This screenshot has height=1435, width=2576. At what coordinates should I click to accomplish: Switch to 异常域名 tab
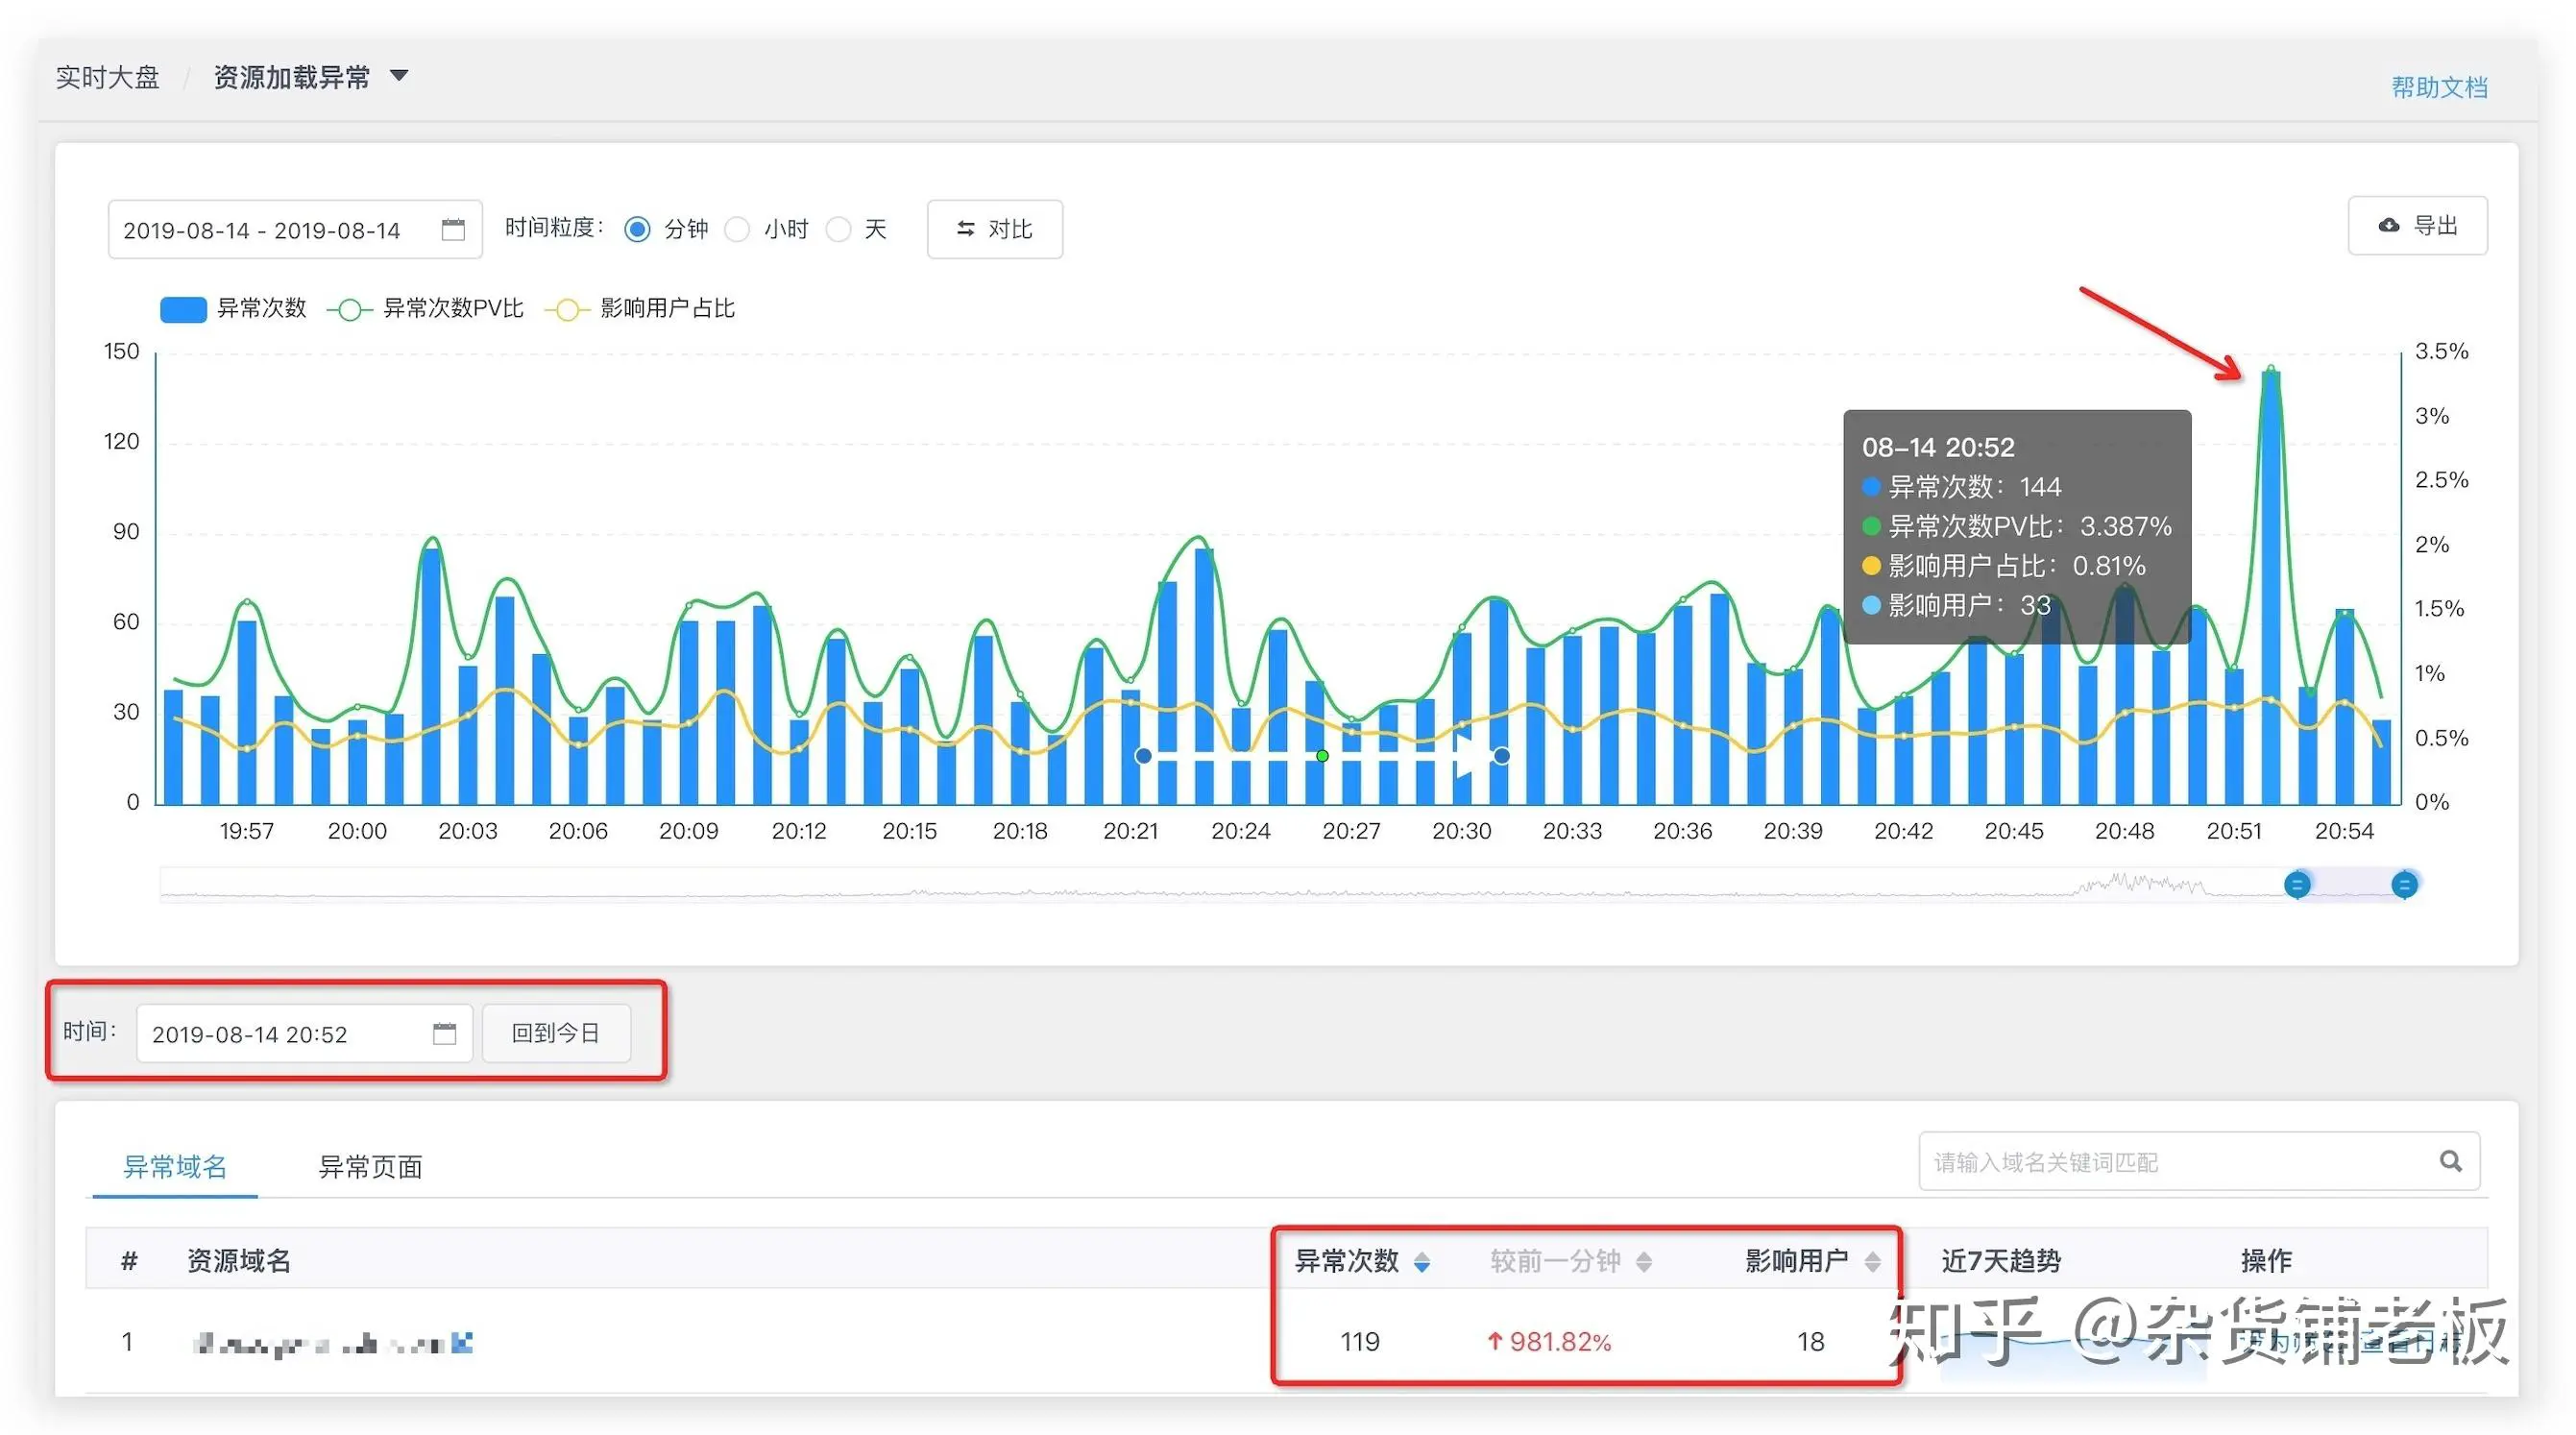(x=175, y=1166)
